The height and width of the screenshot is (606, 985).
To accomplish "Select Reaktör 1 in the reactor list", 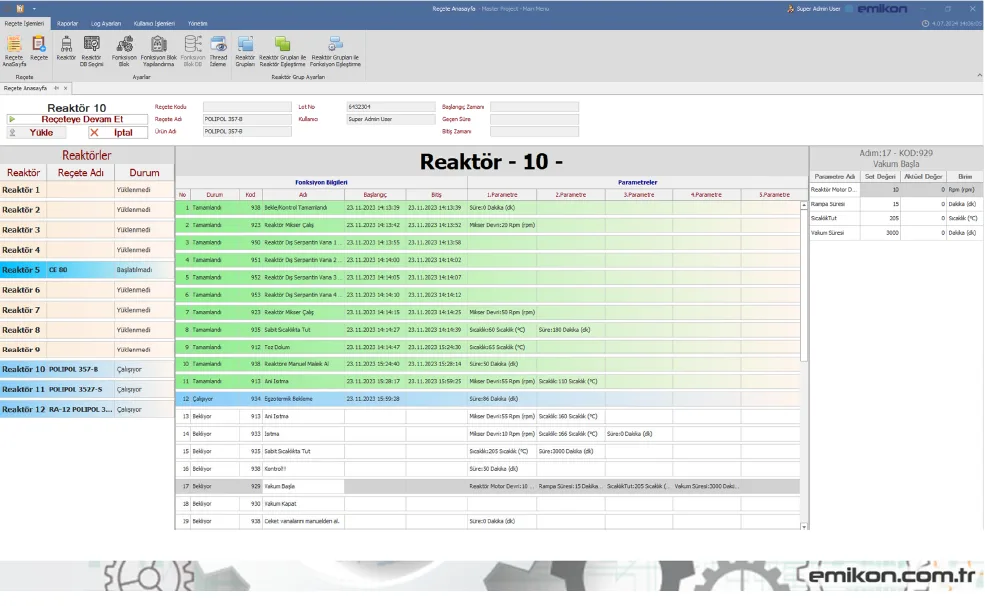I will point(87,190).
